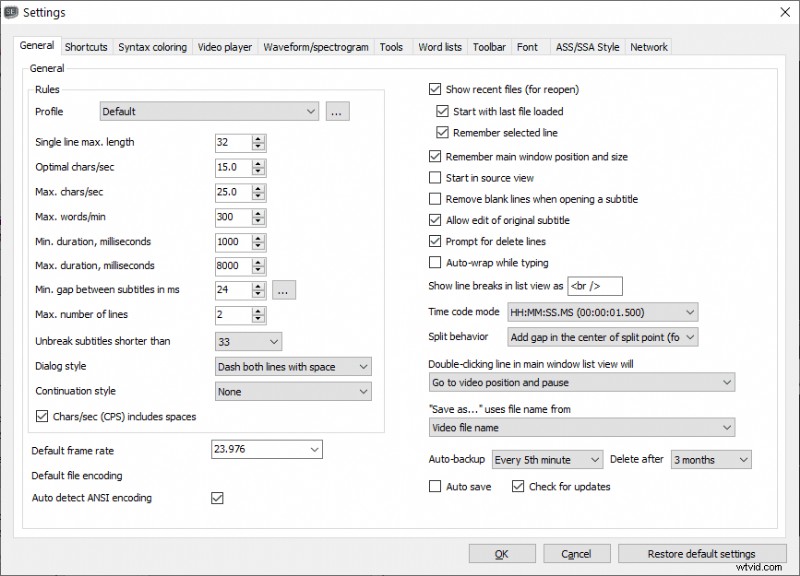Open the Dialog style dropdown
Viewport: 800px width, 576px height.
pyautogui.click(x=293, y=367)
